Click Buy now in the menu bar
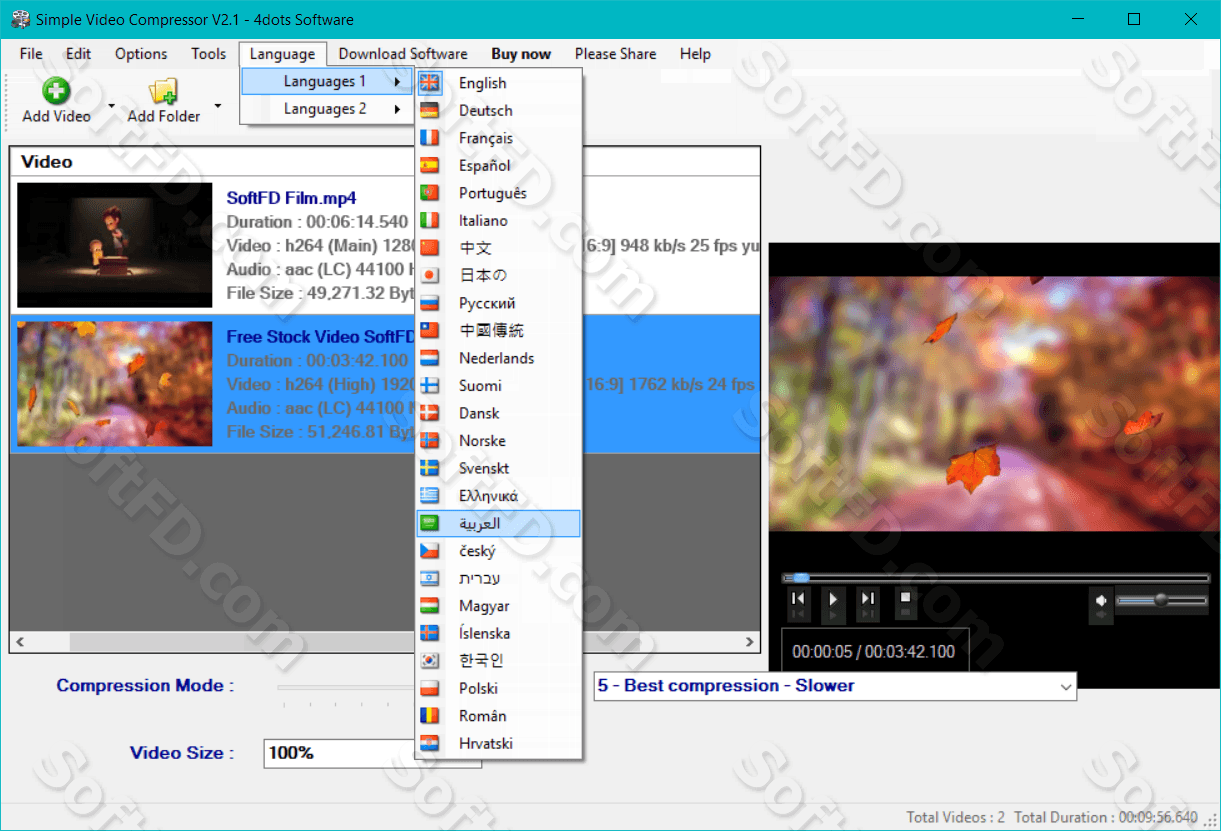The width and height of the screenshot is (1221, 831). [521, 54]
